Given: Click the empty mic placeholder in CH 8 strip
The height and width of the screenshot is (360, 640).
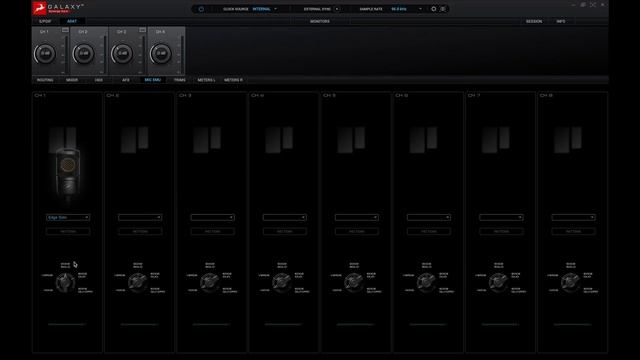Looking at the screenshot, I should [x=568, y=140].
